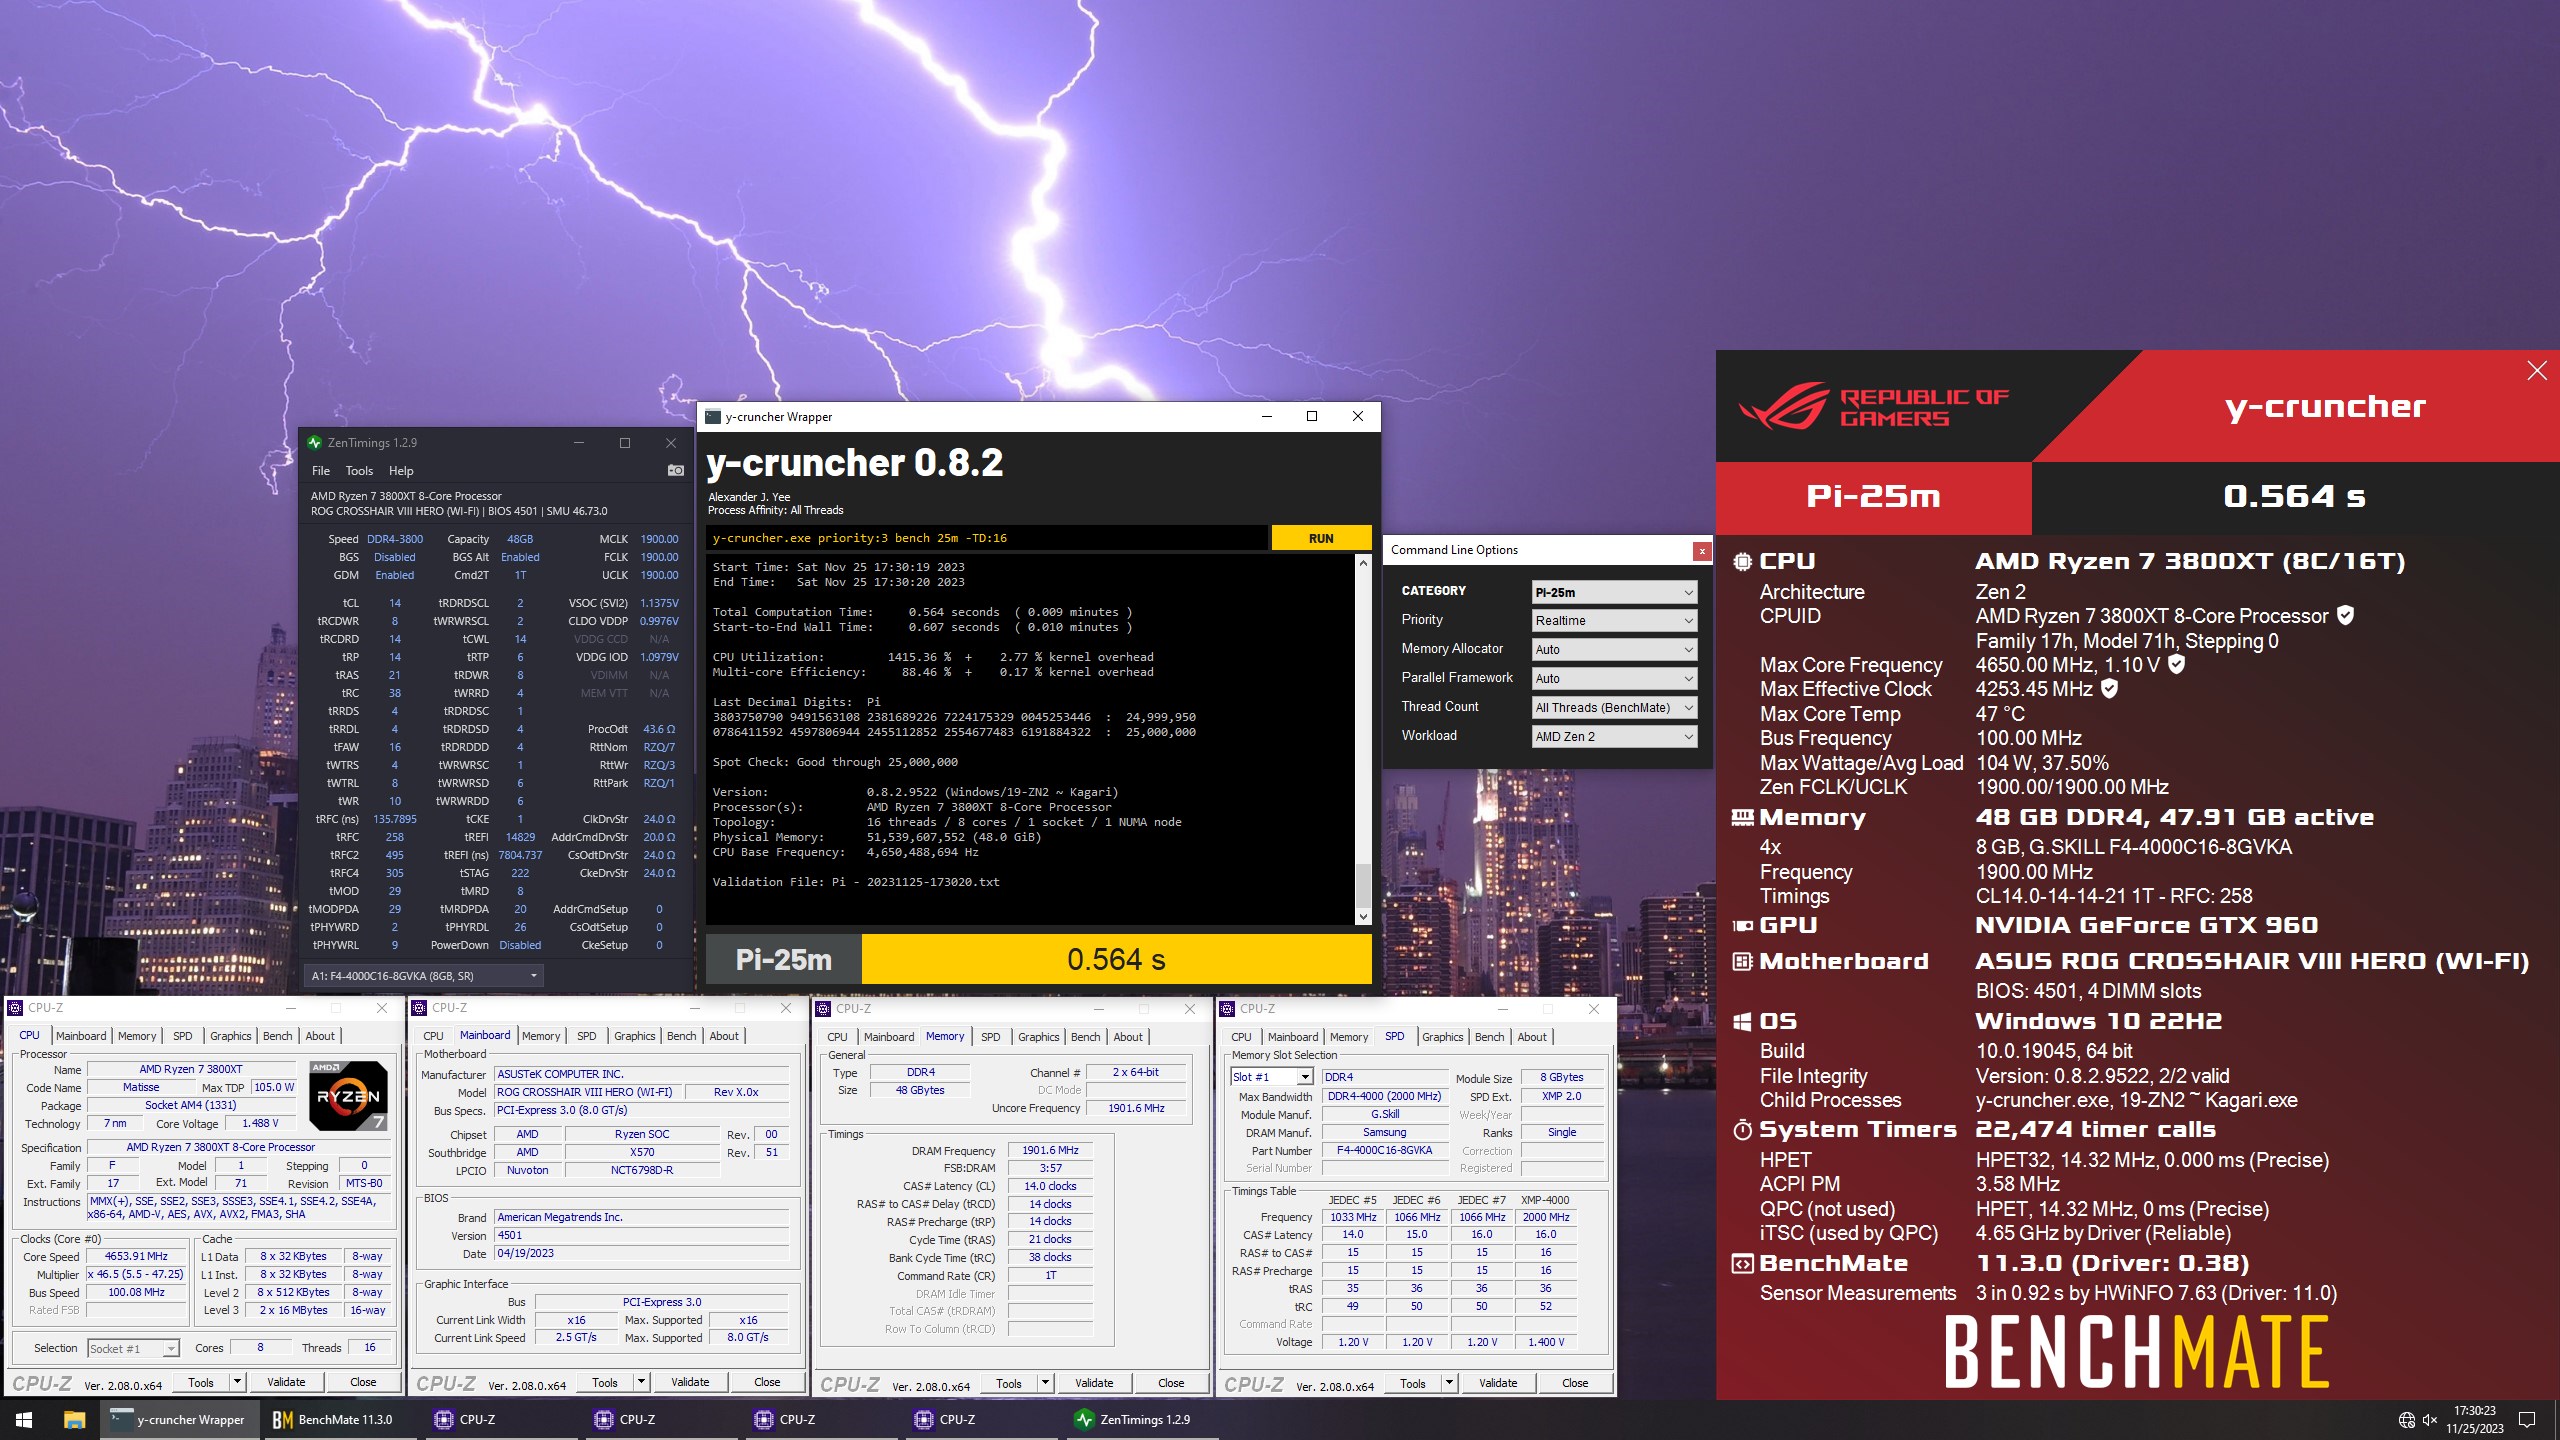This screenshot has height=1440, width=2560.
Task: Open the Parallel Framework dropdown
Action: click(x=1614, y=679)
